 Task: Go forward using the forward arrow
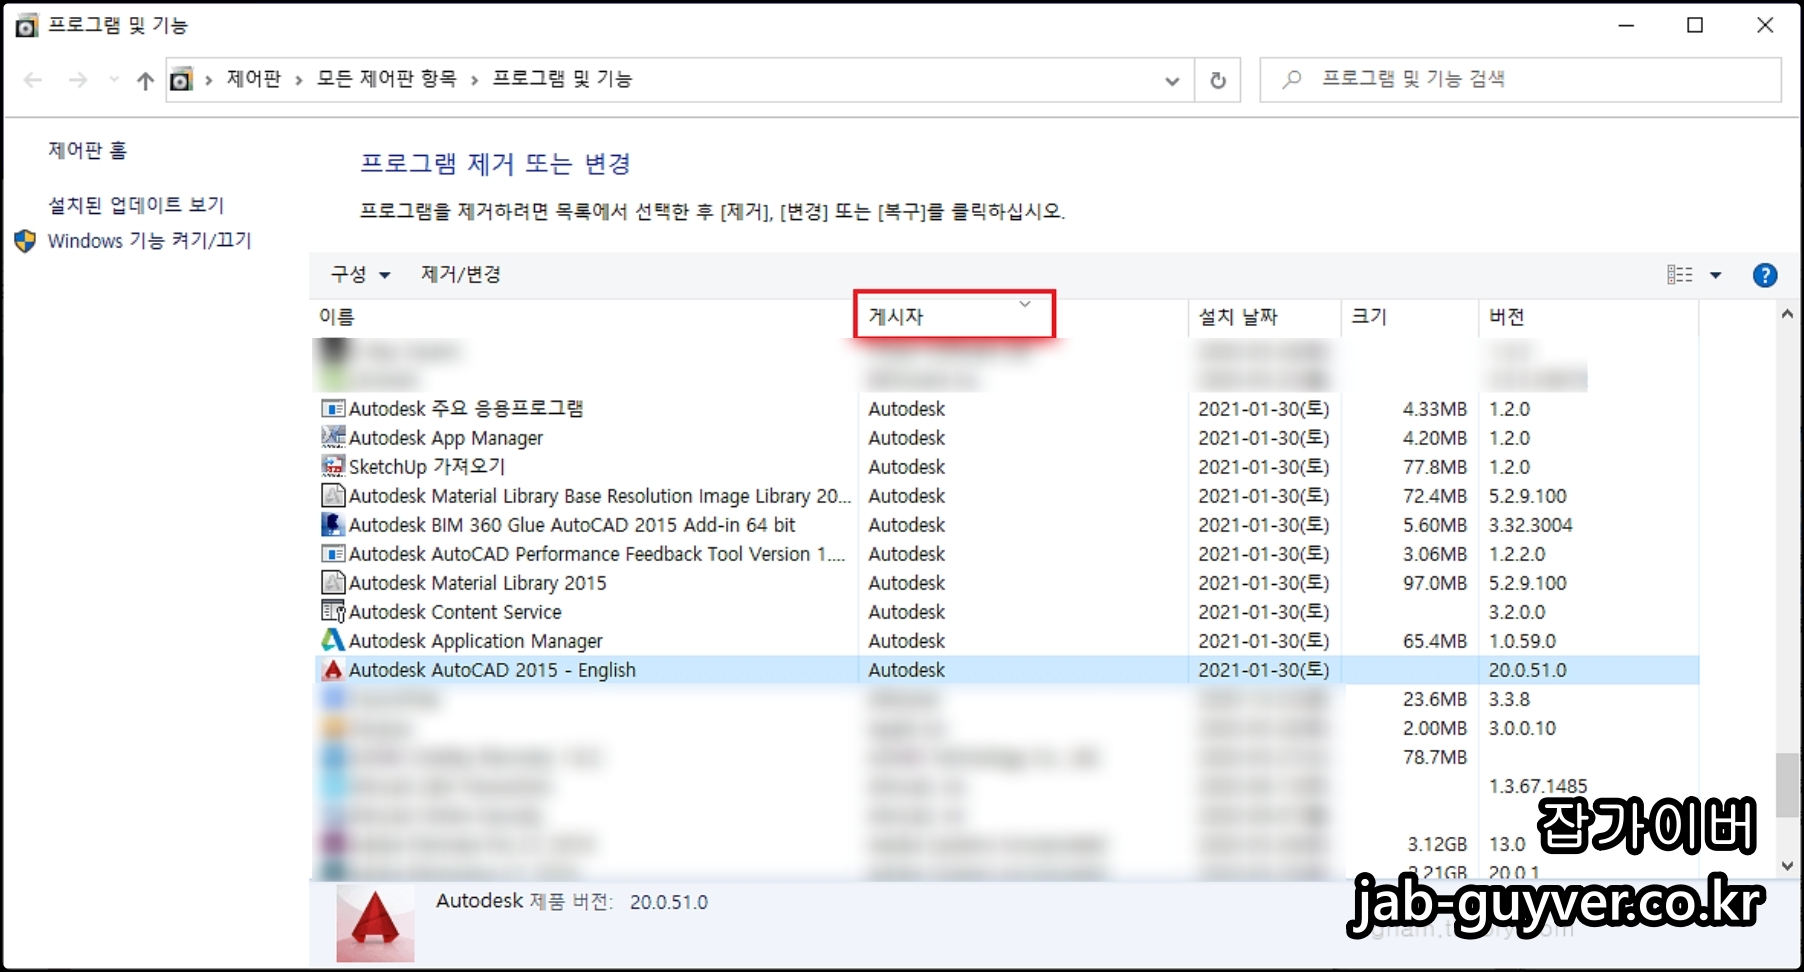pyautogui.click(x=78, y=80)
